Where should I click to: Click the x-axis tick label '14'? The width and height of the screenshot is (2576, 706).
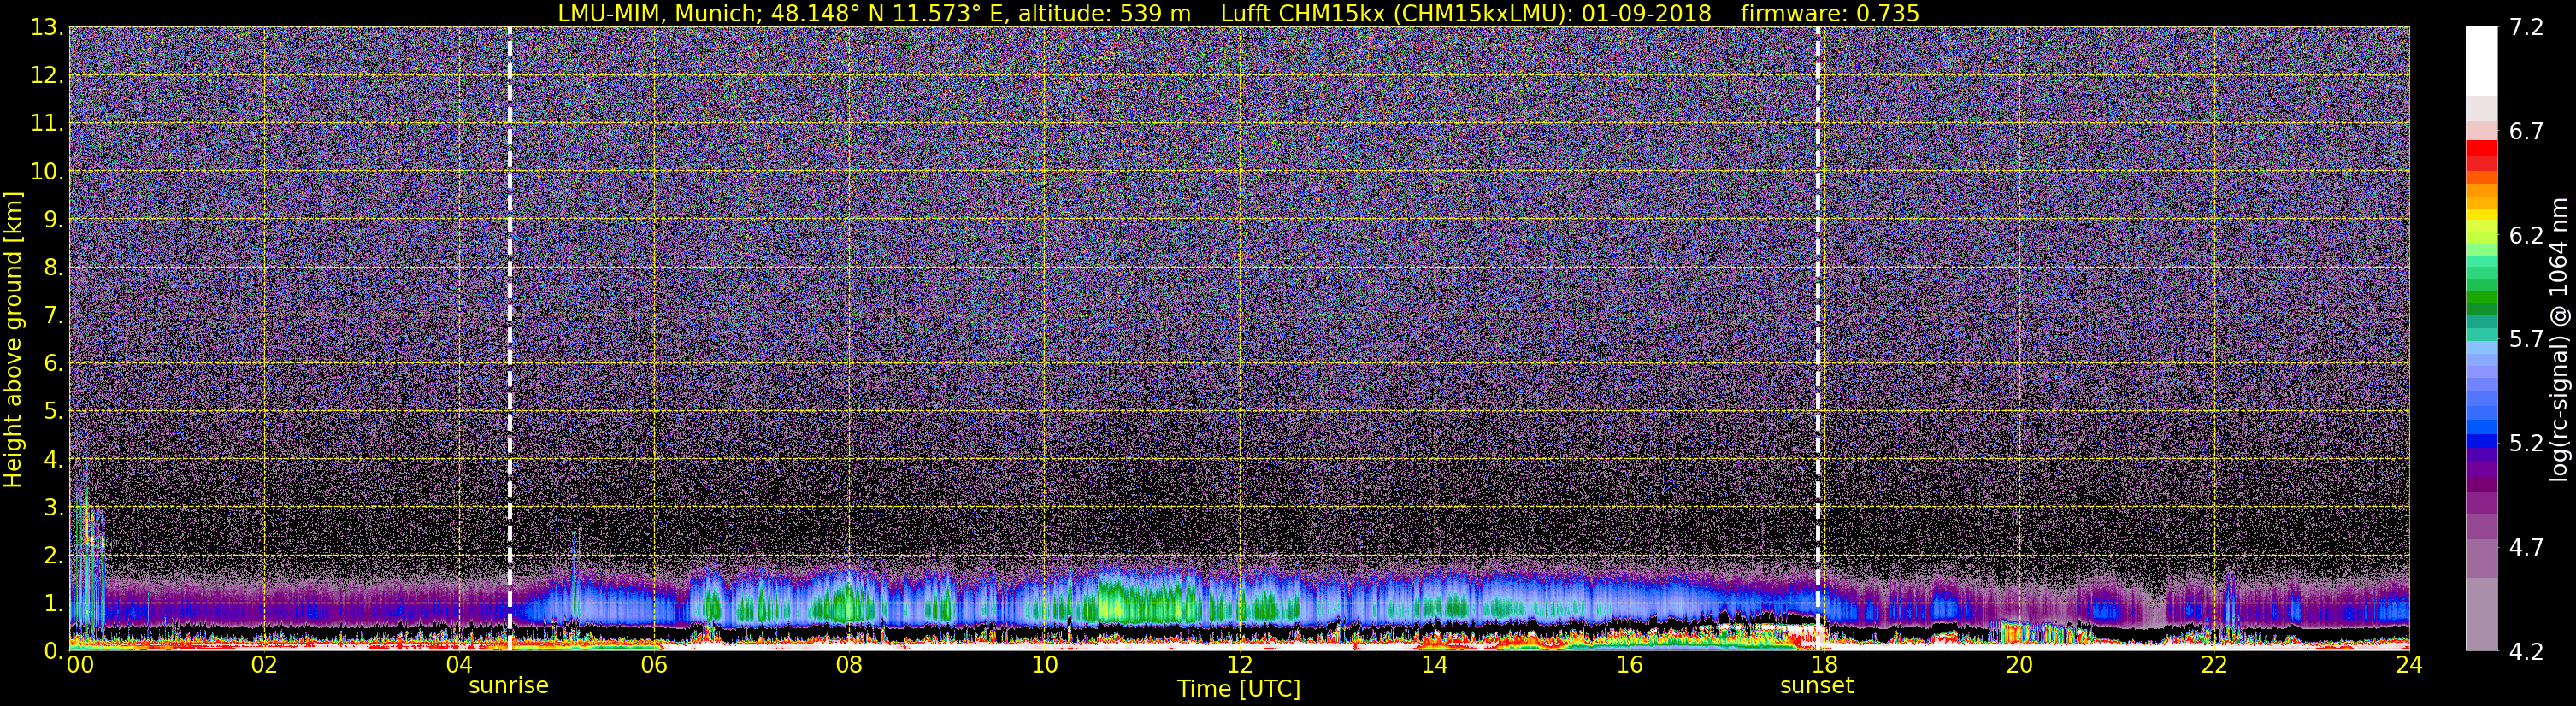click(x=1434, y=666)
